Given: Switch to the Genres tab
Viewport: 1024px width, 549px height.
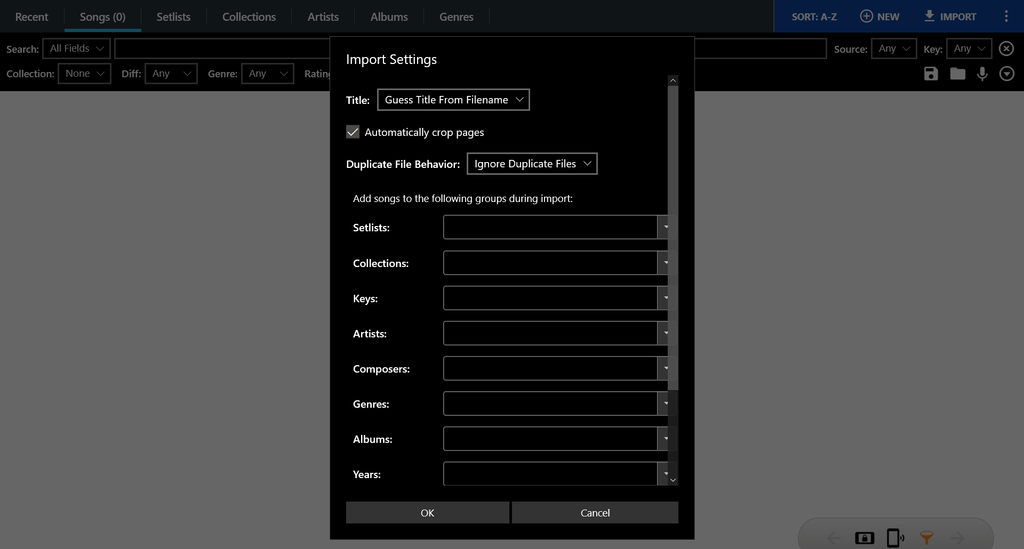Looking at the screenshot, I should (456, 16).
